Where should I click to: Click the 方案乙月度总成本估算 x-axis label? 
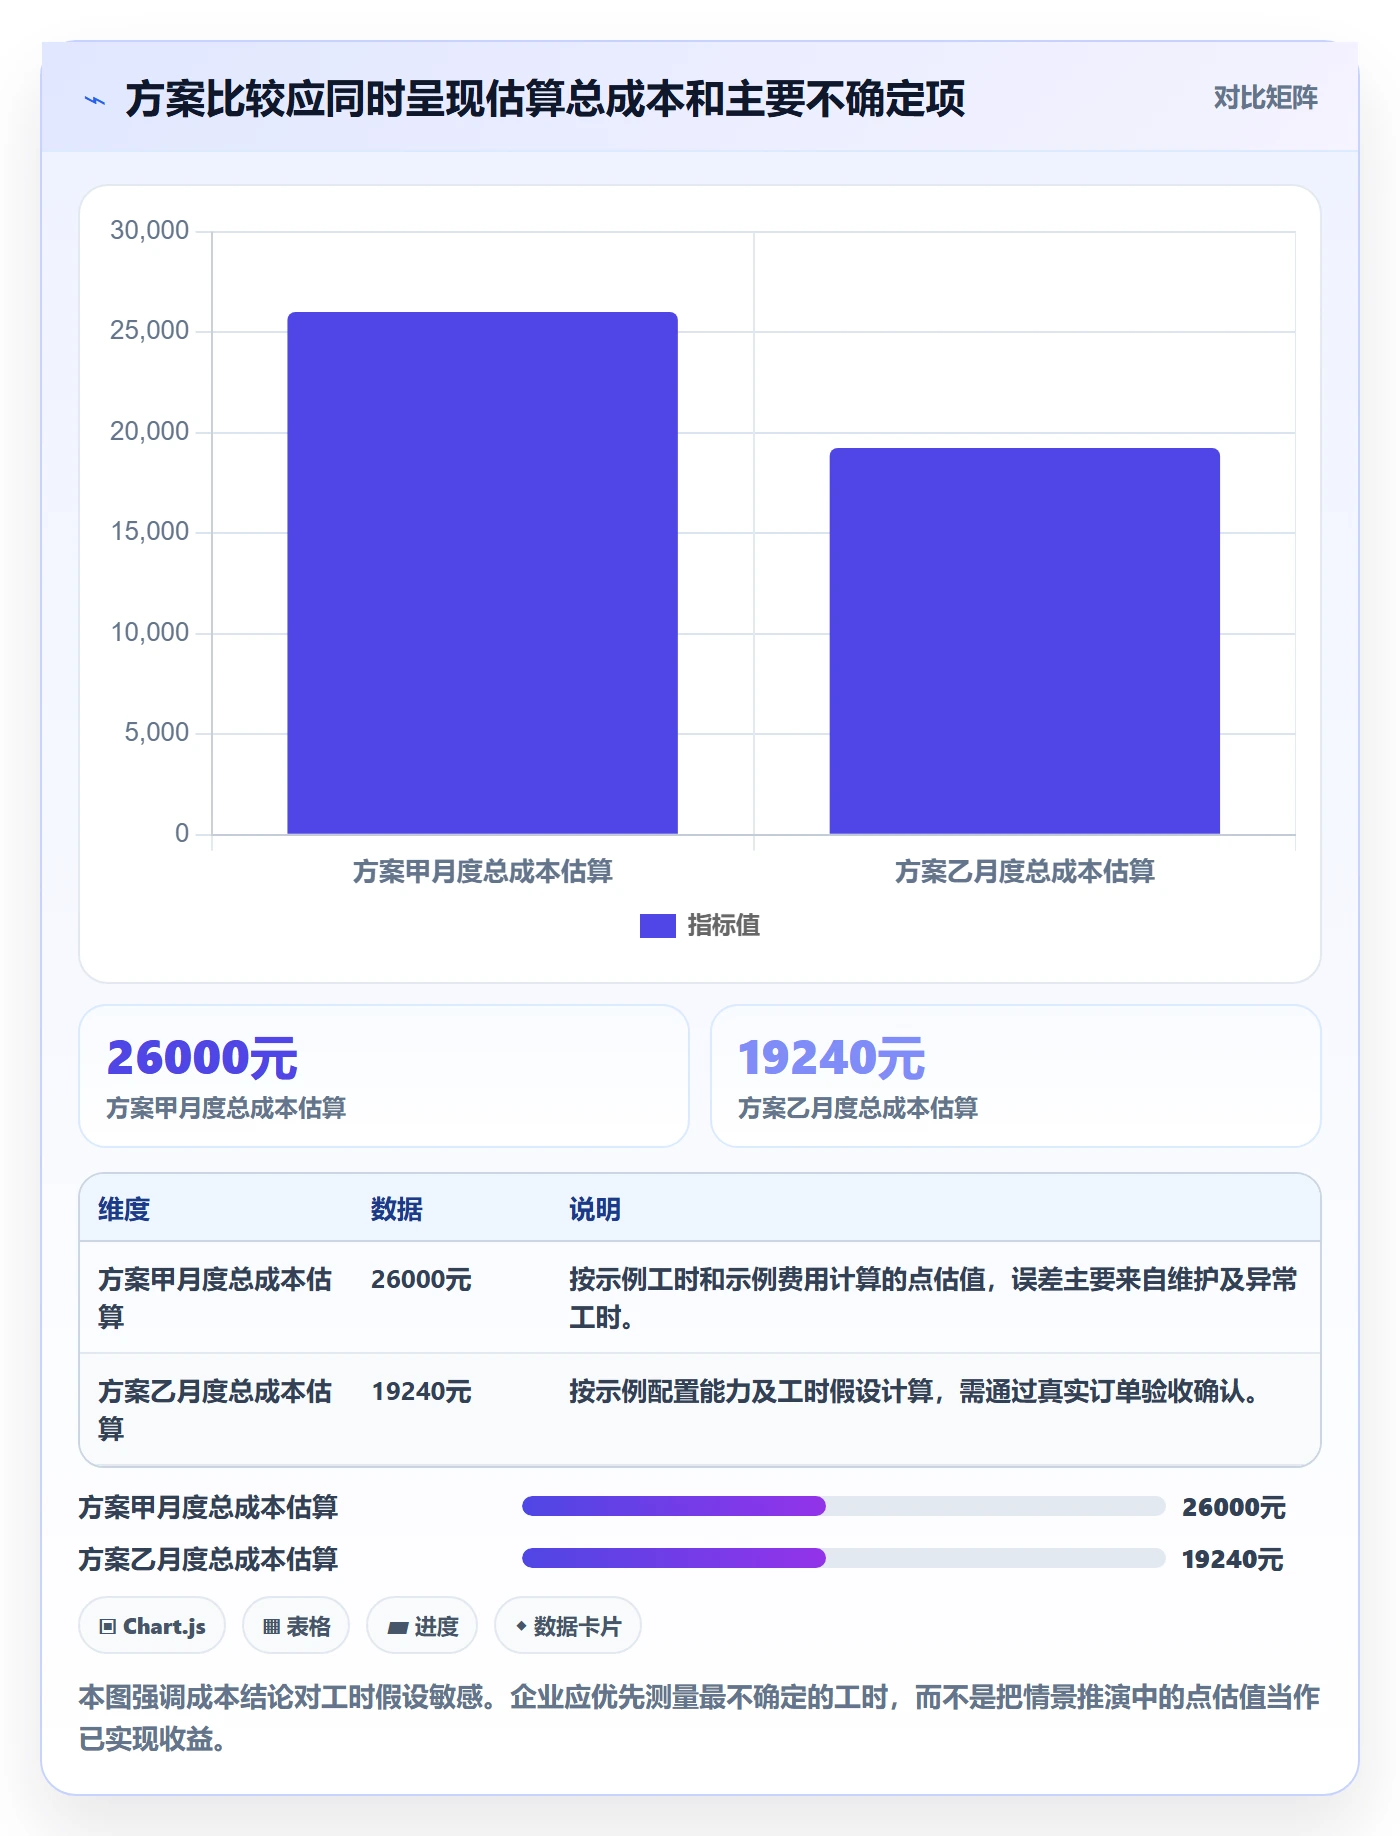(1024, 872)
